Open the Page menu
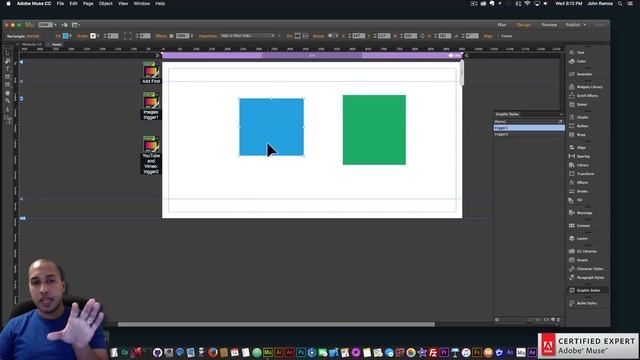 pyautogui.click(x=88, y=3)
